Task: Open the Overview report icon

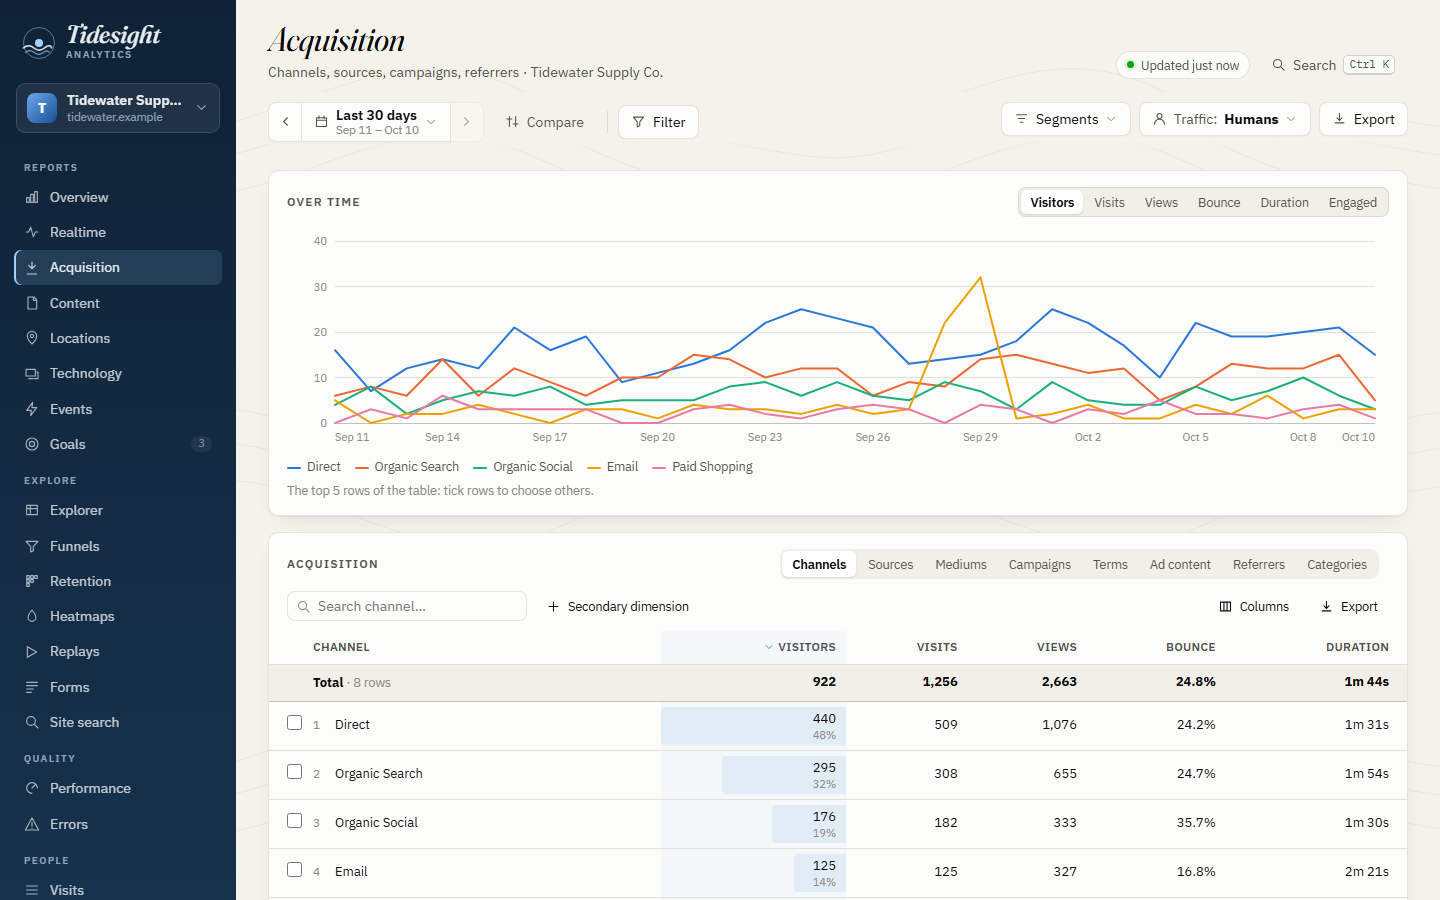Action: click(x=32, y=197)
